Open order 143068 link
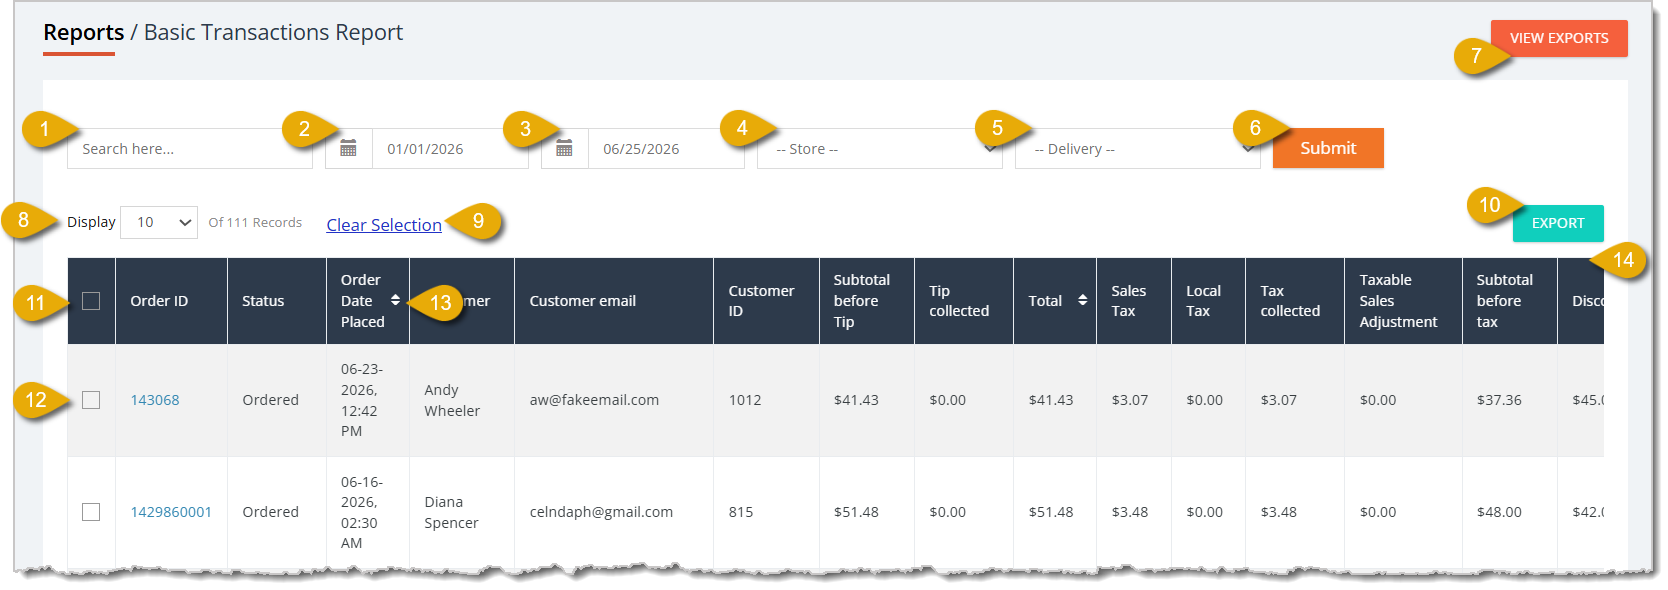The image size is (1668, 590). click(155, 400)
